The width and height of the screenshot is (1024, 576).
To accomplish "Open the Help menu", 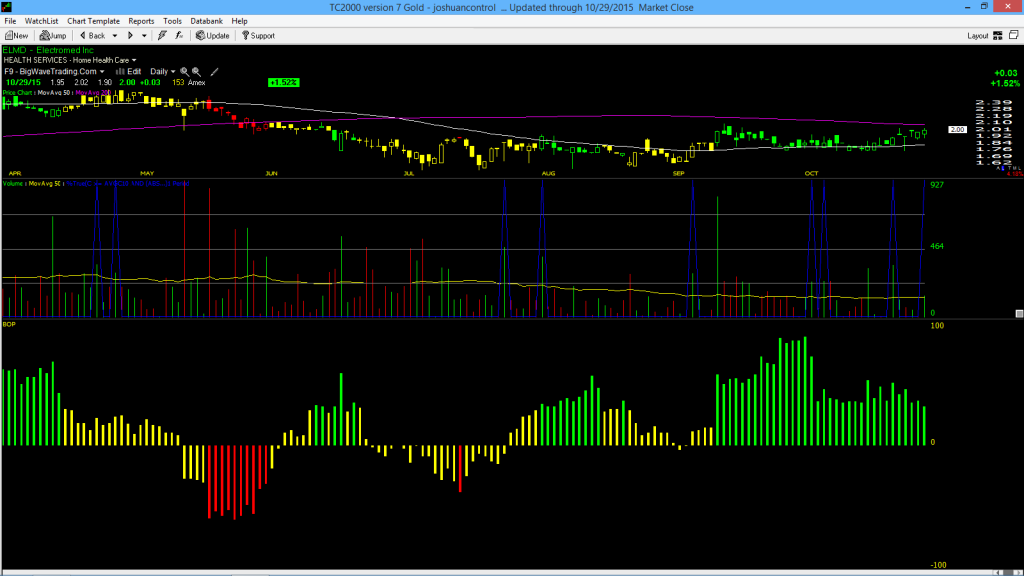I will pos(240,21).
